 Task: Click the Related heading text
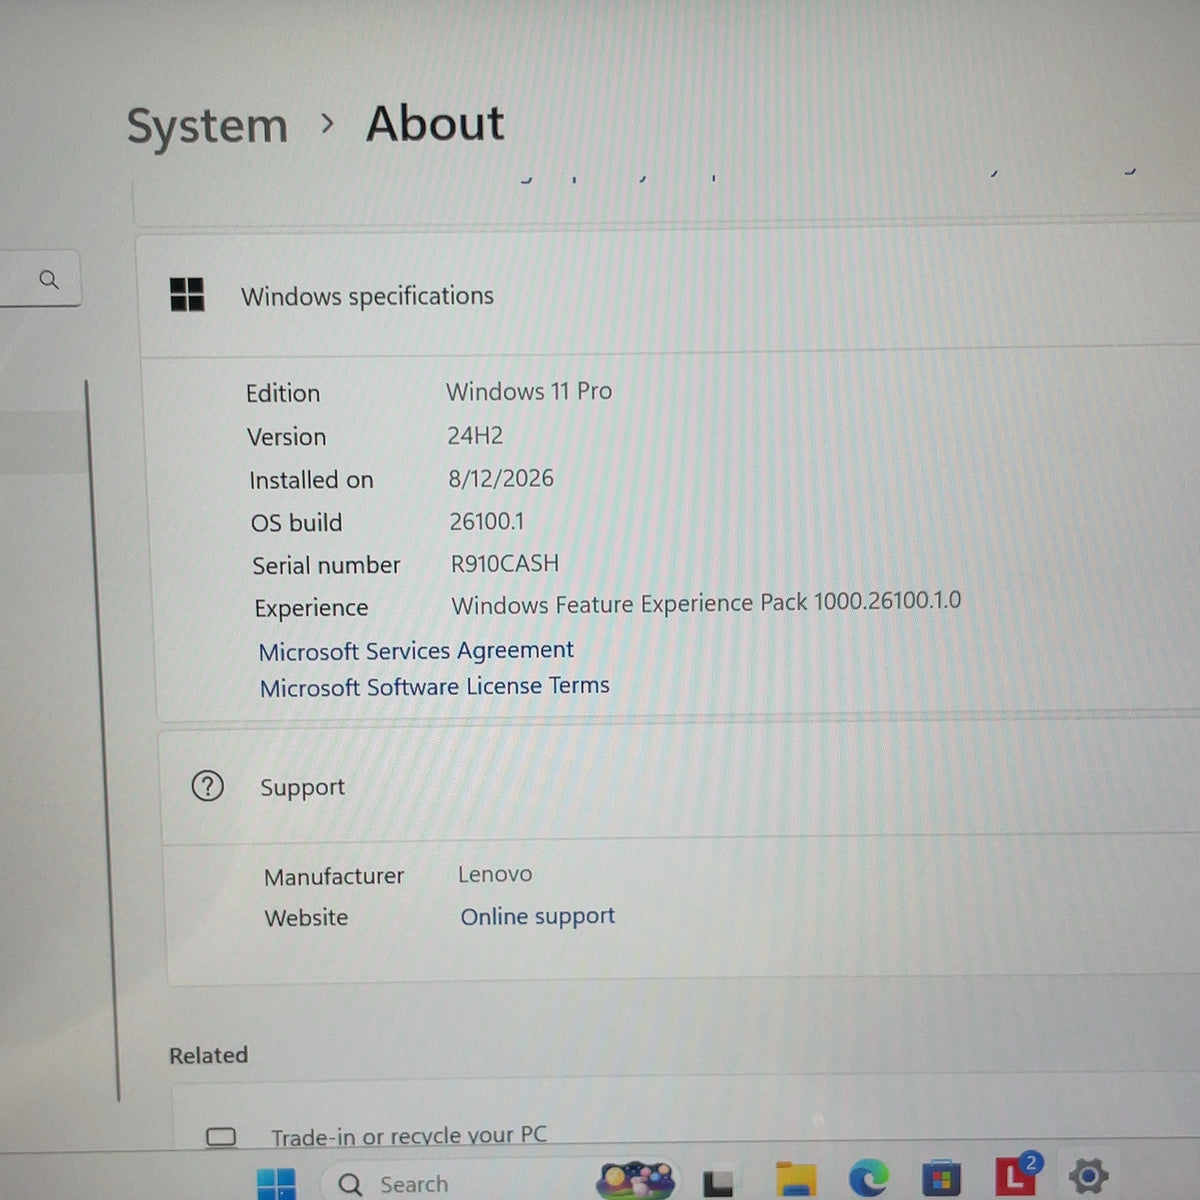[x=208, y=1055]
